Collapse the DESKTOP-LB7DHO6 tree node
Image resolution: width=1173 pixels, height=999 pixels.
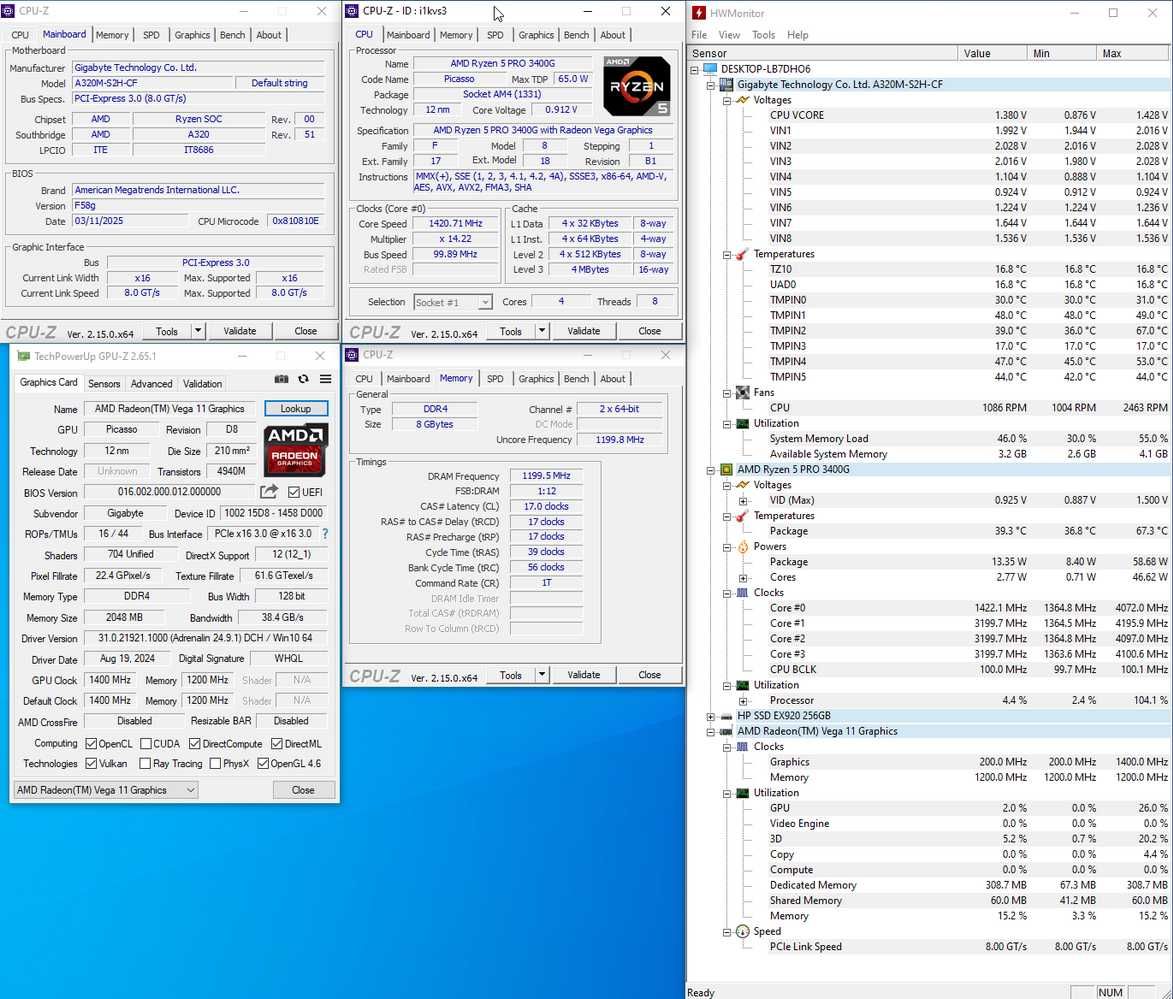[694, 70]
